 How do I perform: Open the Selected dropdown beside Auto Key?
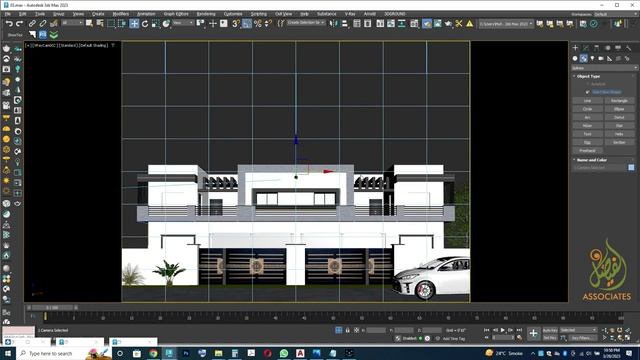pos(578,330)
